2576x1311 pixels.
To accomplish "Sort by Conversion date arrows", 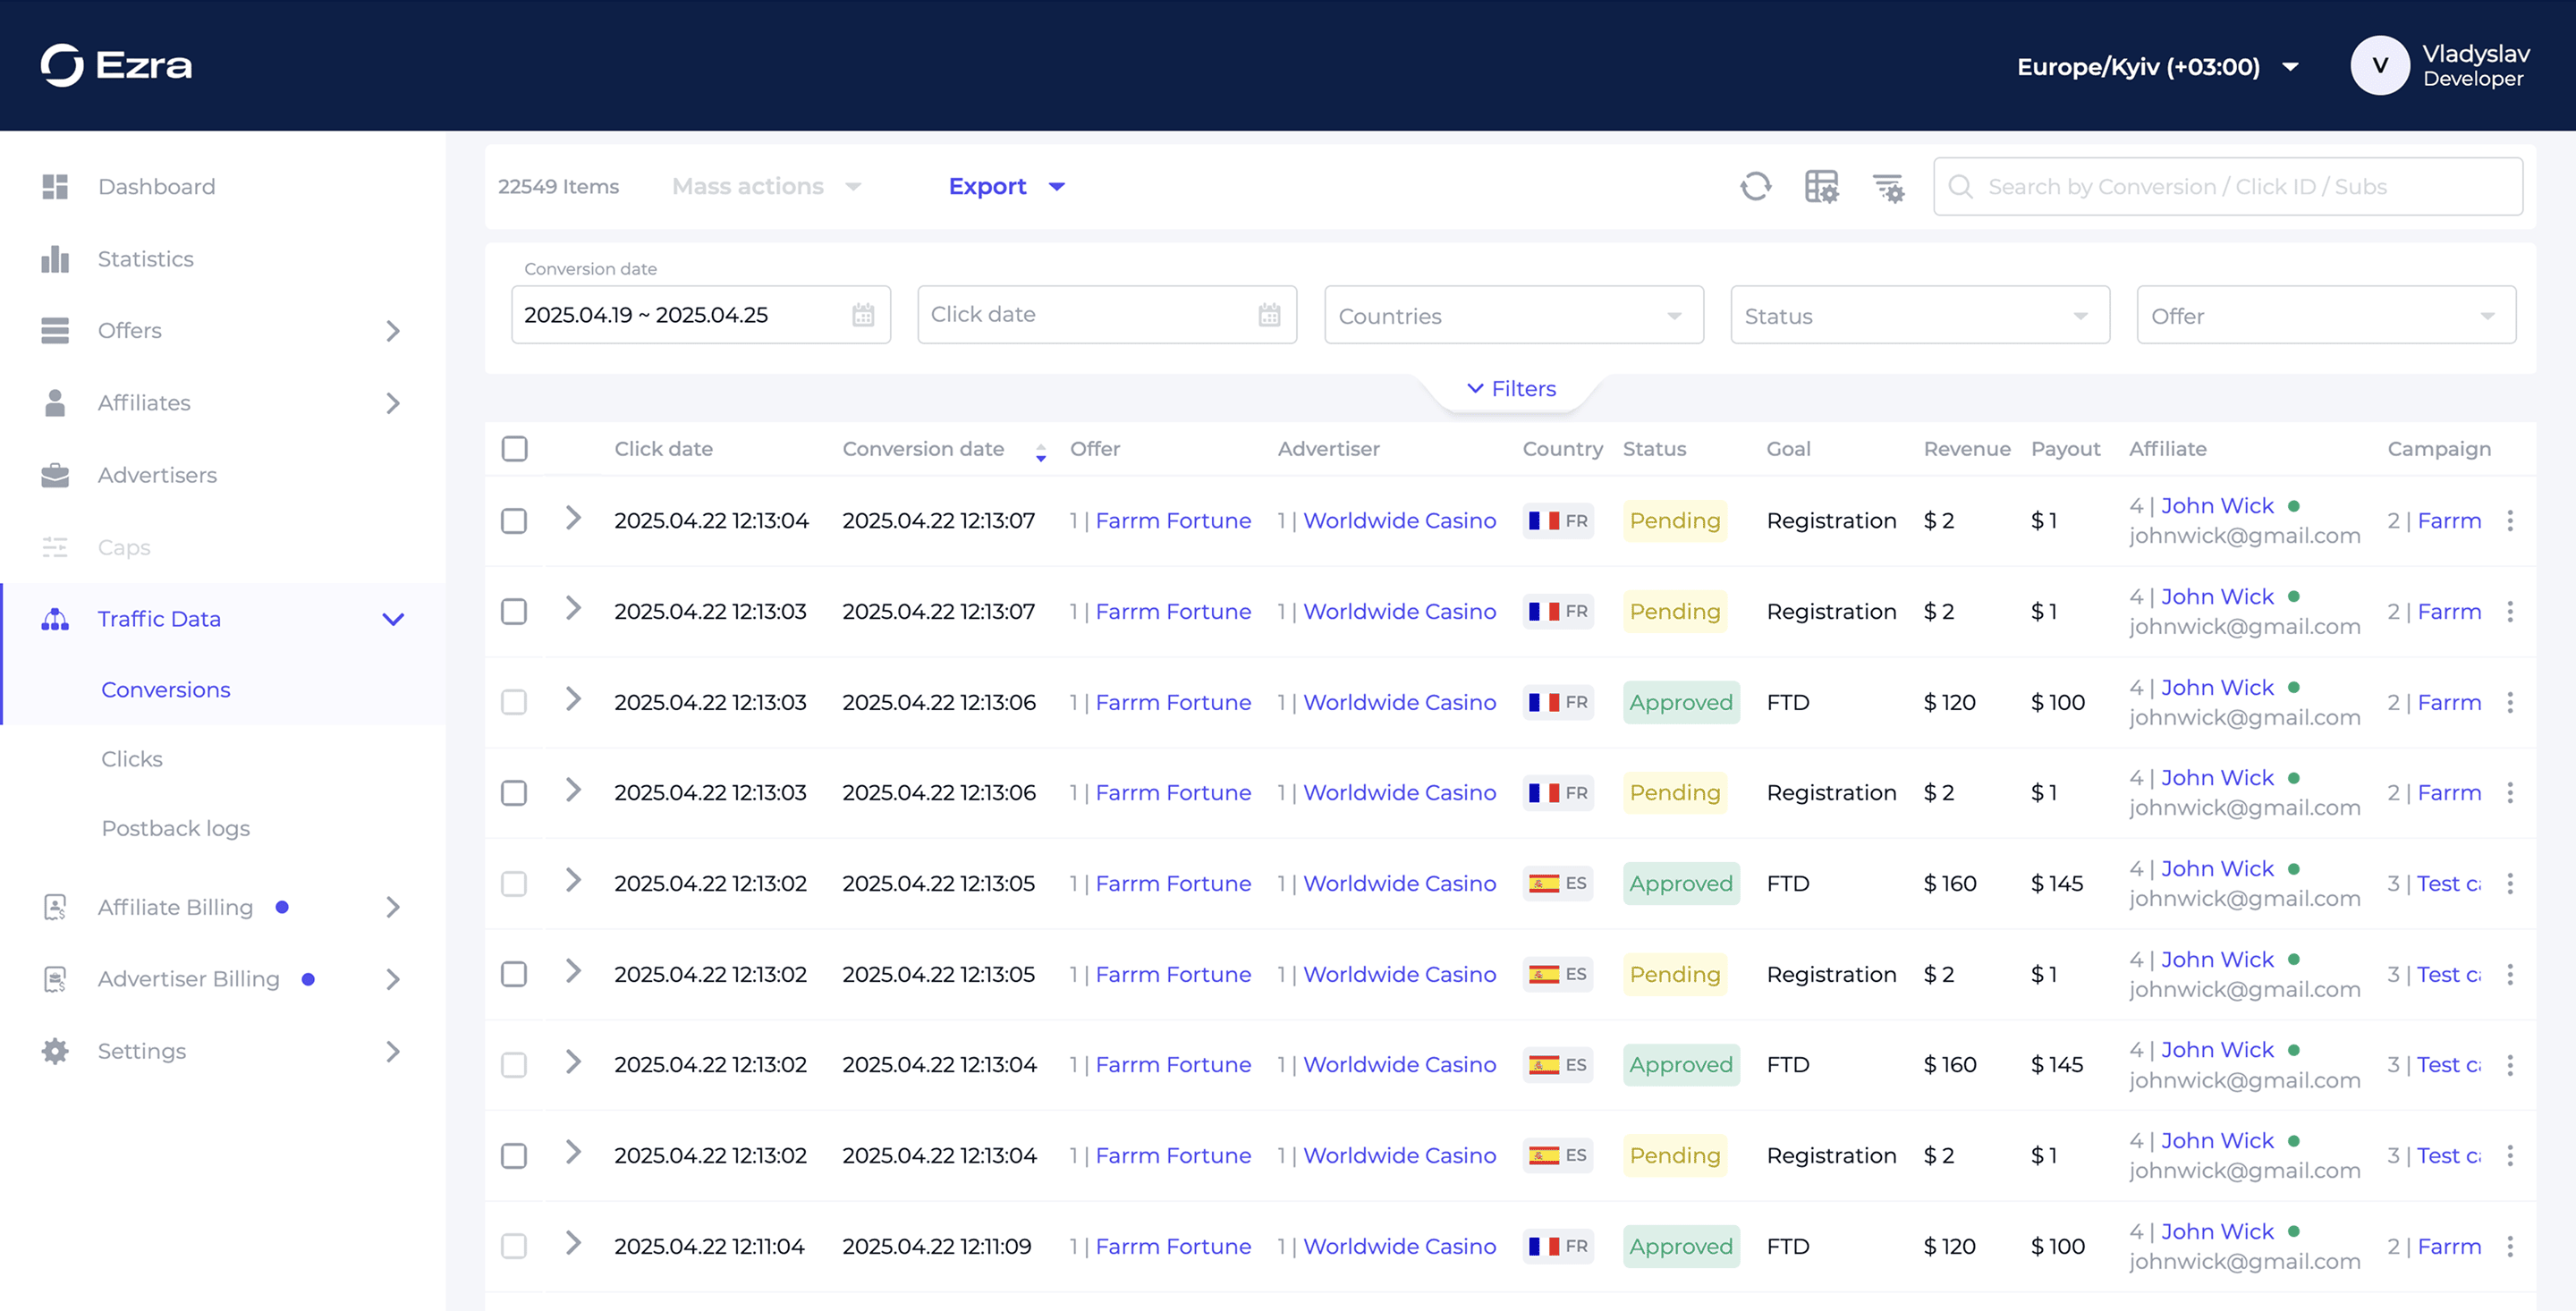I will [1041, 452].
